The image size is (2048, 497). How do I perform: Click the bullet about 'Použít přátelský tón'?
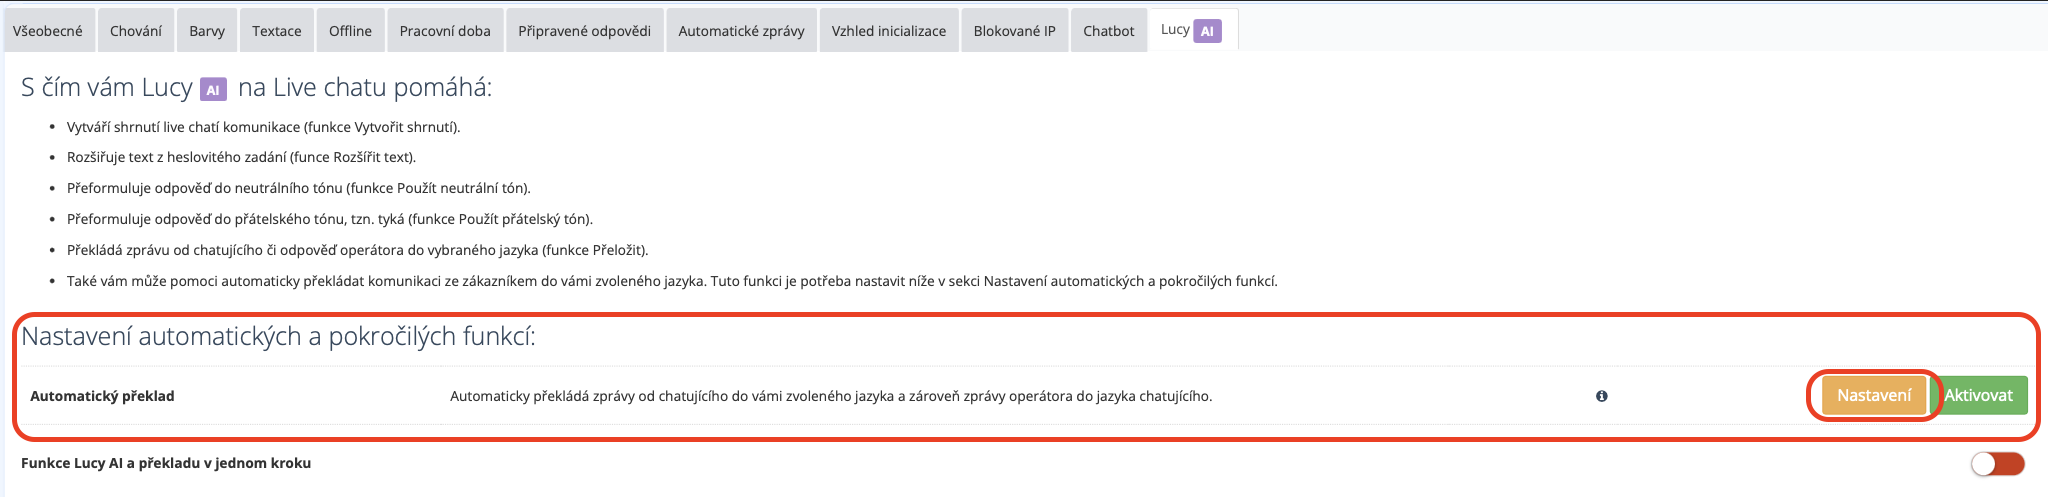click(330, 219)
